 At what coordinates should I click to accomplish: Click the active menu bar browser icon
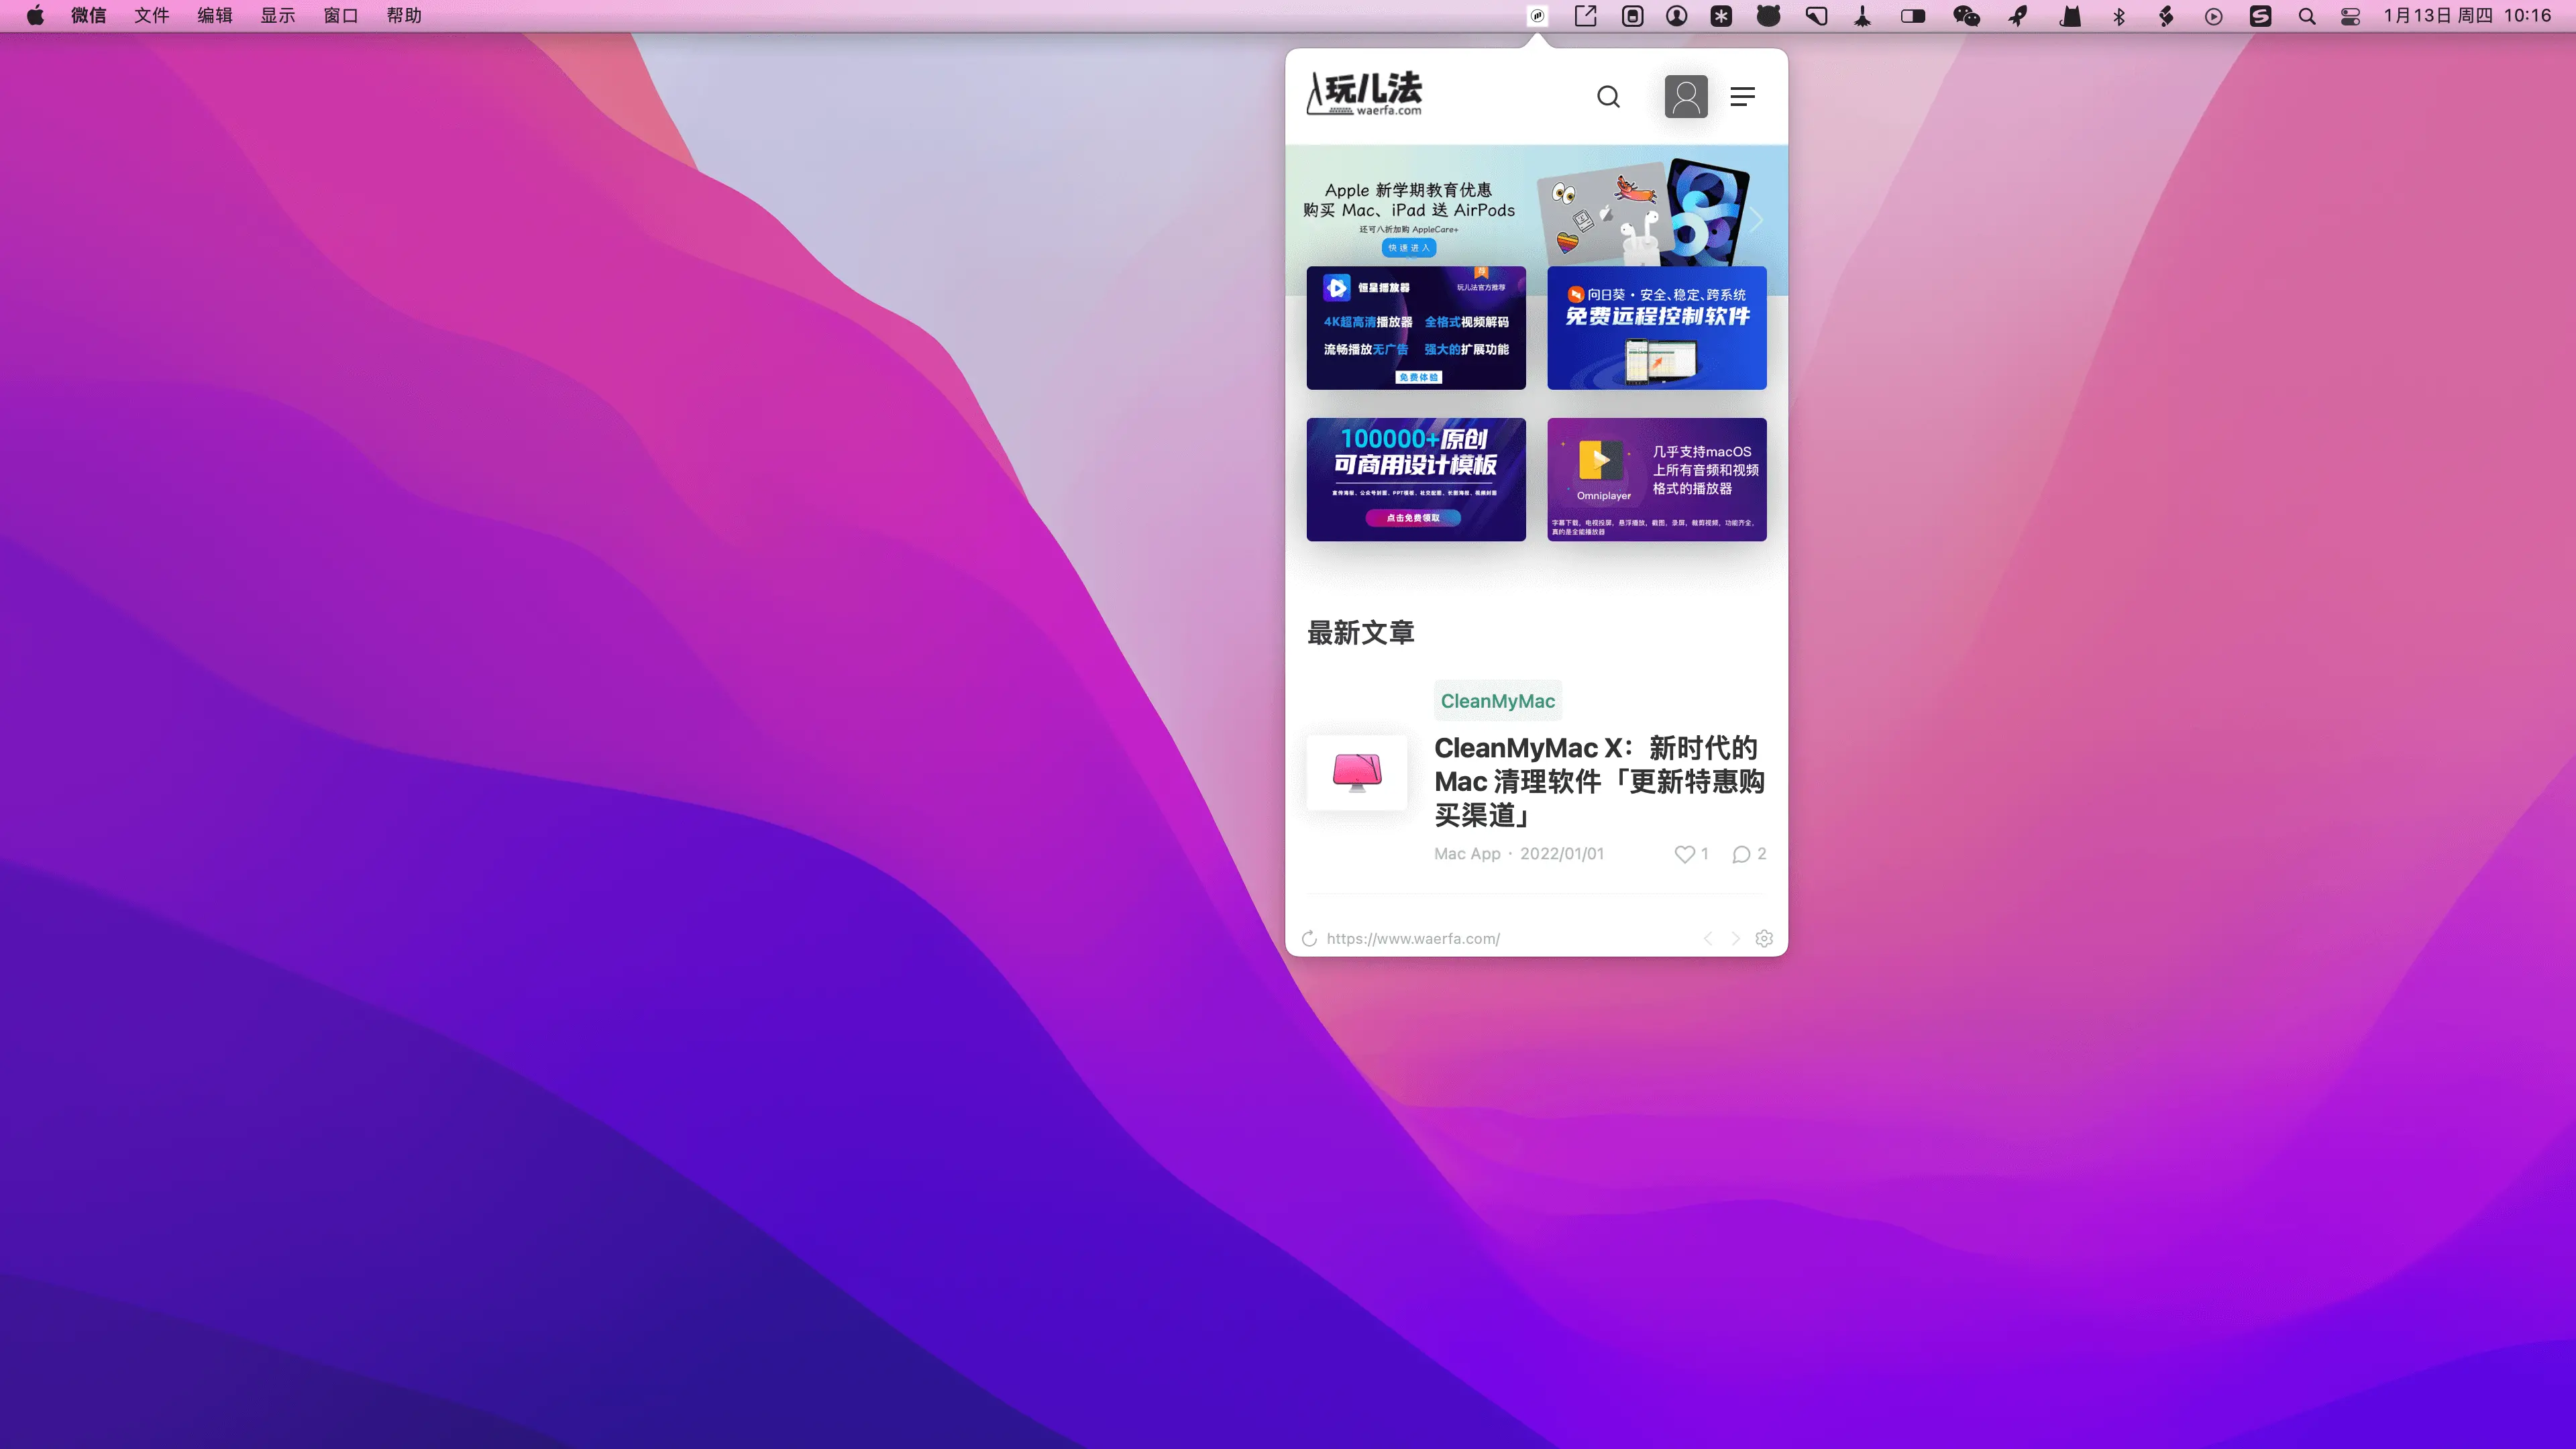[1538, 16]
